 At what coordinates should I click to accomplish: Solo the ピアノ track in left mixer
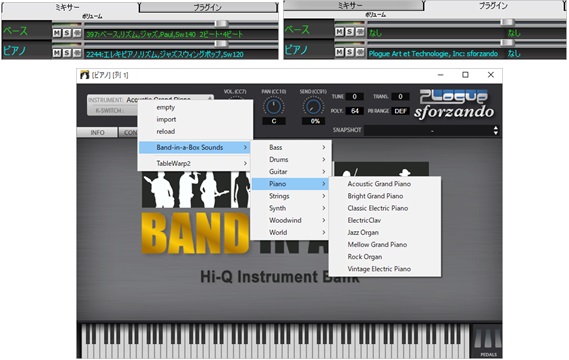click(x=67, y=53)
